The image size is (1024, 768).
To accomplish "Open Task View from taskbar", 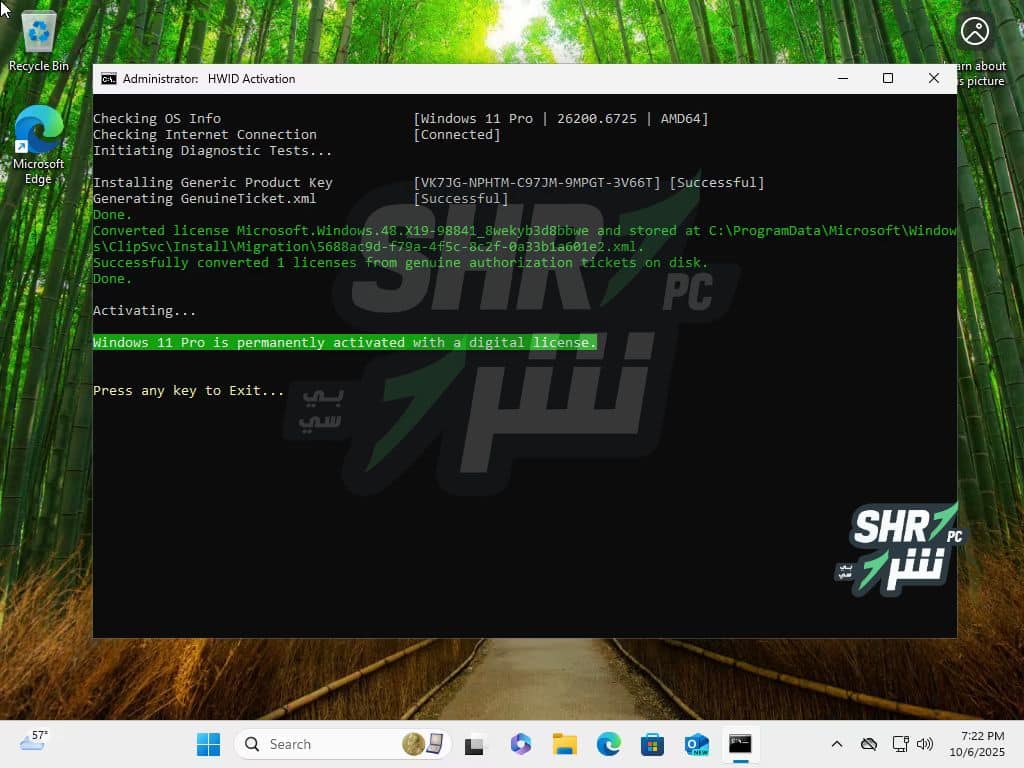I will coord(474,744).
